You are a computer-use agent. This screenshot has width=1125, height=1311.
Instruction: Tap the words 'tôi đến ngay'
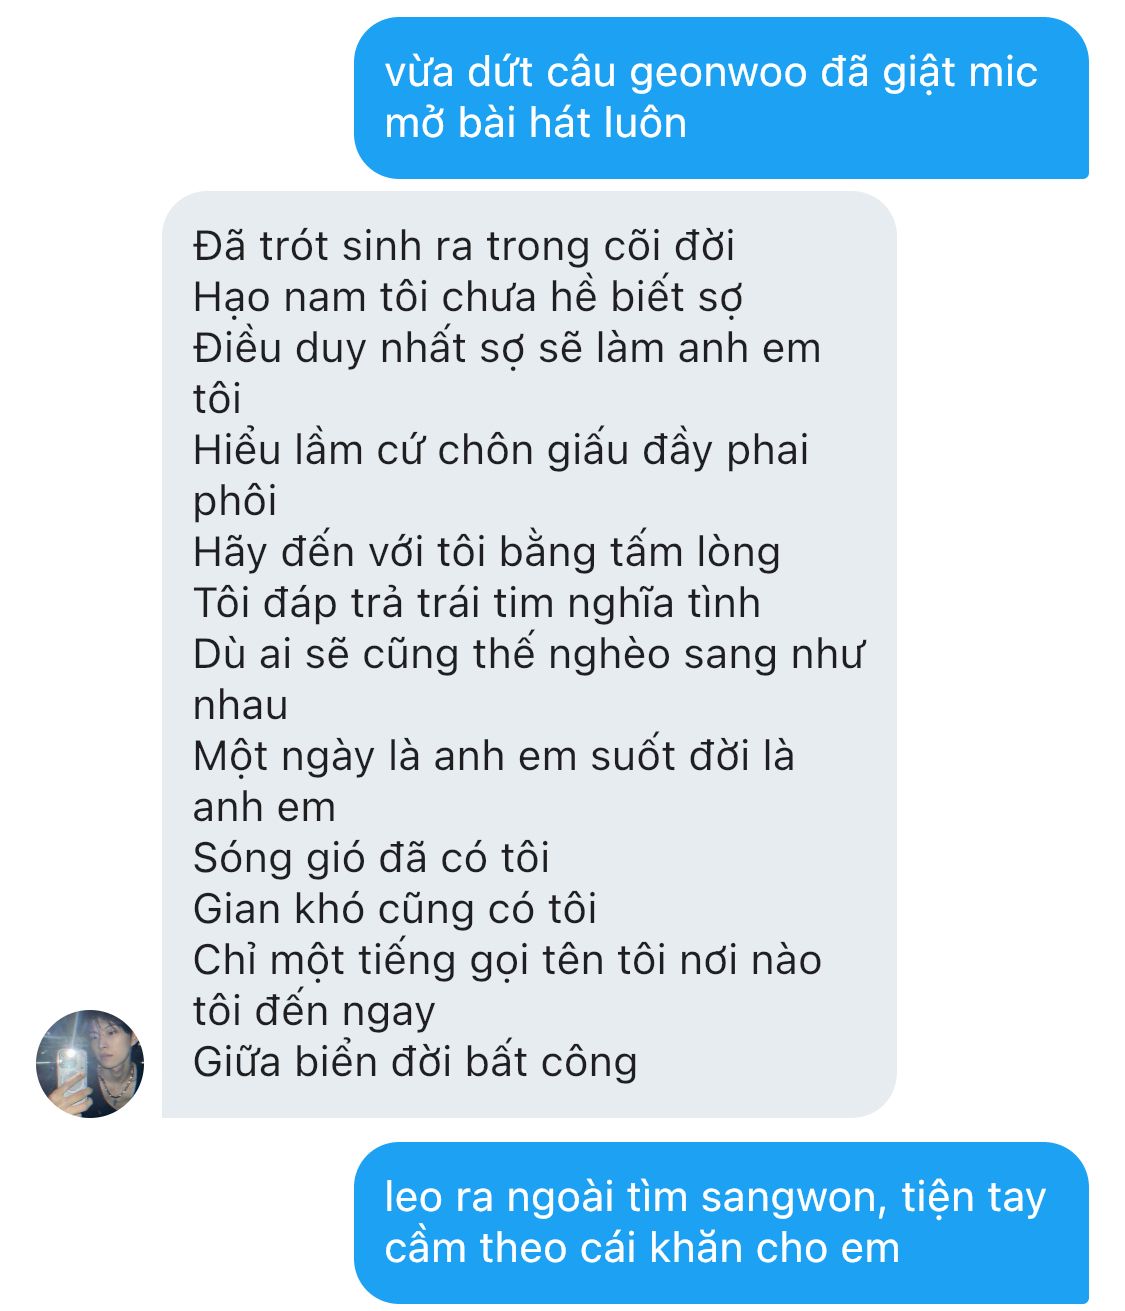click(x=314, y=1011)
